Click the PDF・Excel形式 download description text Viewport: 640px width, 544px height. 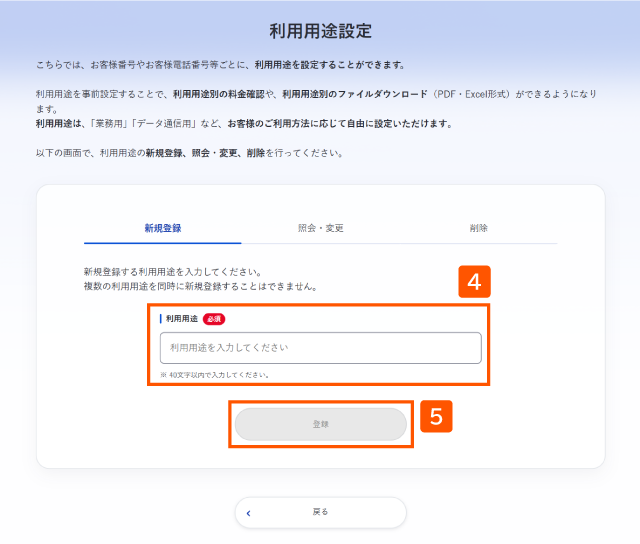316,101
